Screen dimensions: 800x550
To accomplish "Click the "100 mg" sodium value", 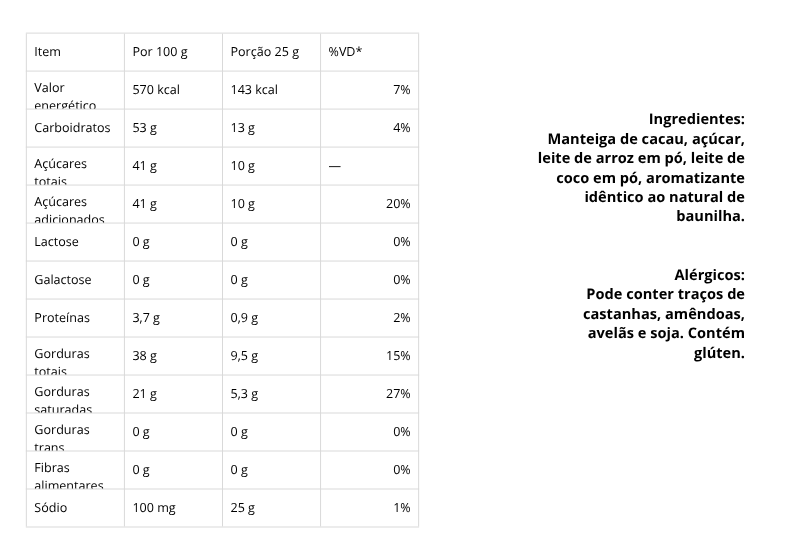I will click(x=154, y=508).
